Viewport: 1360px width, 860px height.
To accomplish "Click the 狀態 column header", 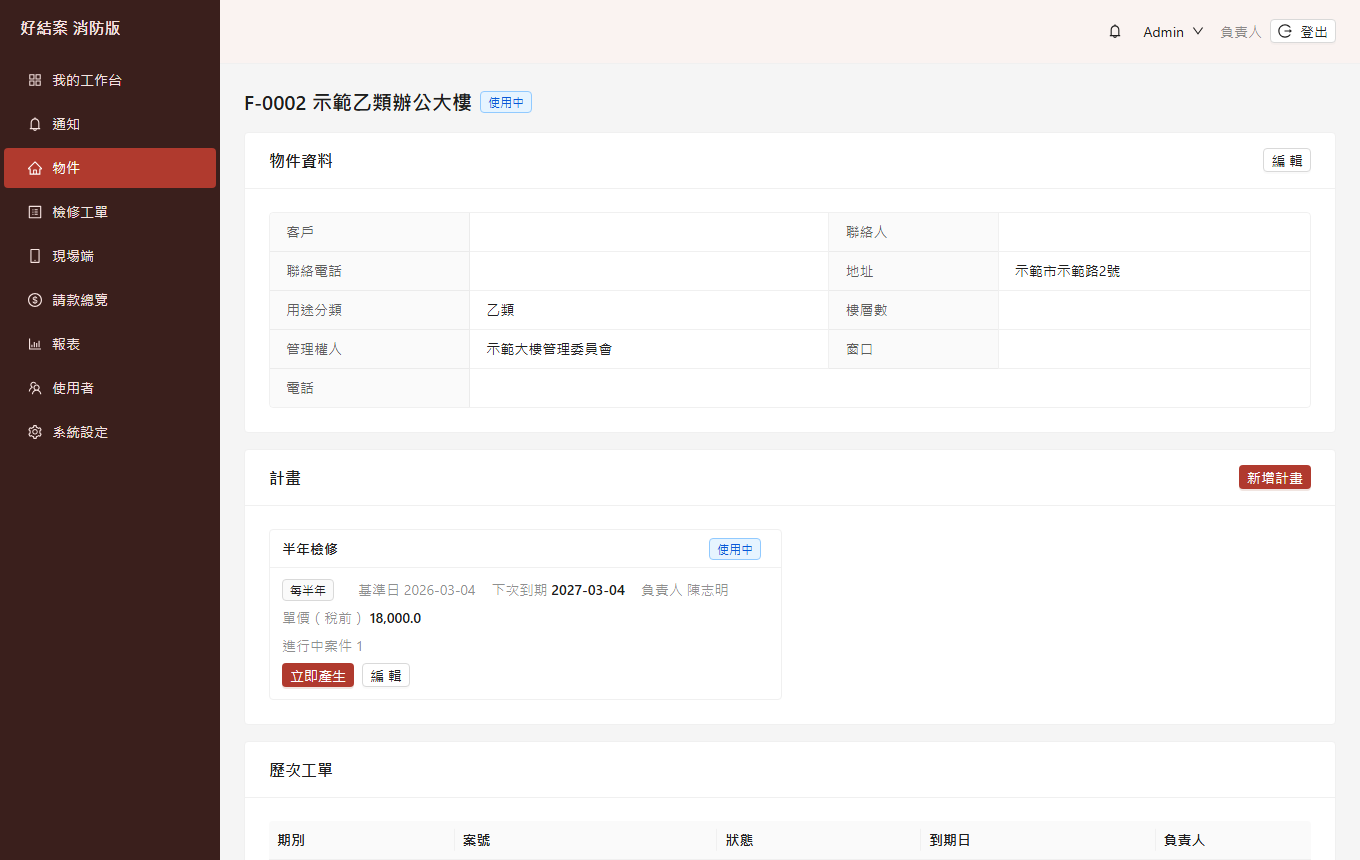I will coord(739,840).
